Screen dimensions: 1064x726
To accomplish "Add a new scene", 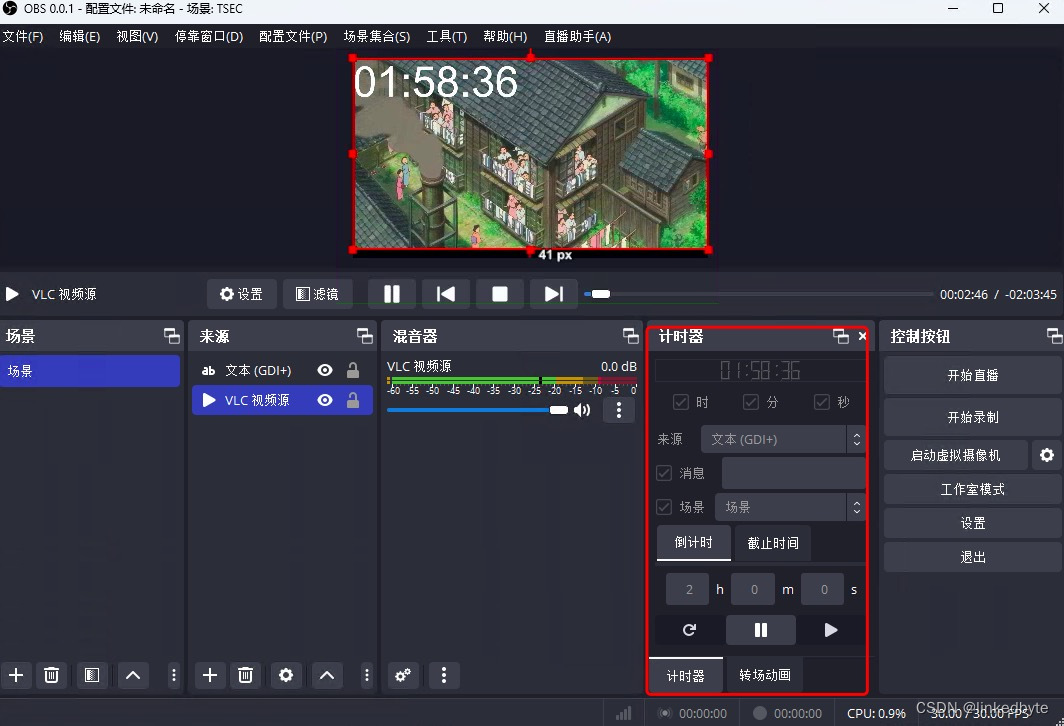I will pyautogui.click(x=16, y=675).
